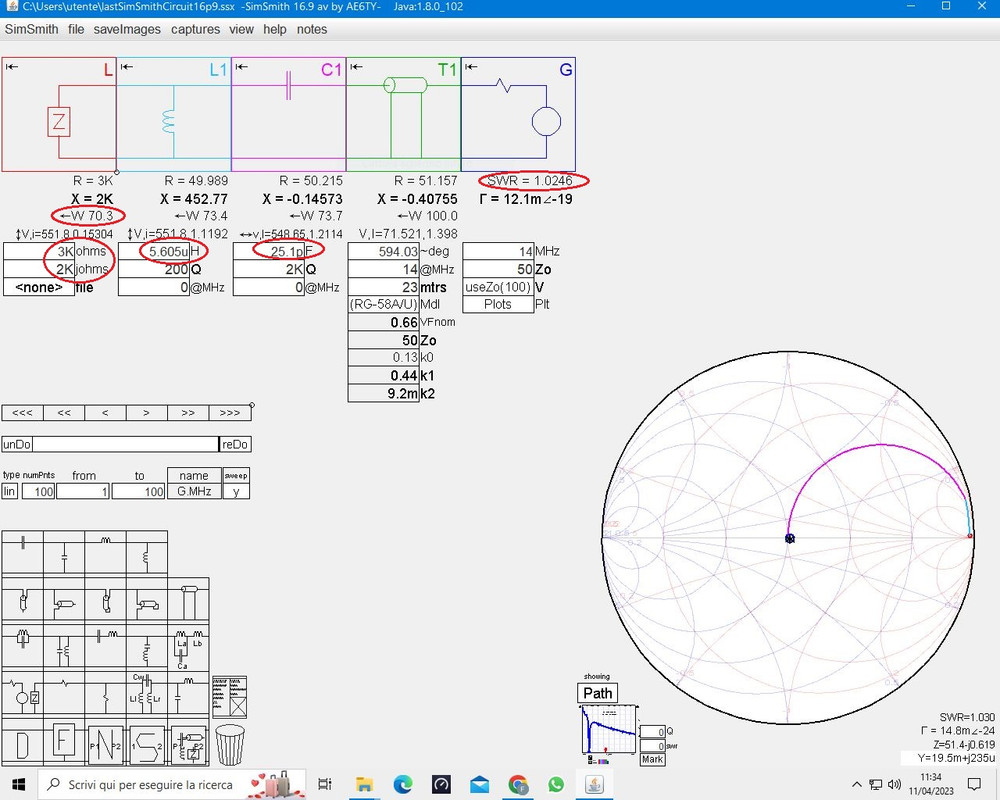Click the >>> navigation button
The height and width of the screenshot is (800, 1000).
[230, 413]
